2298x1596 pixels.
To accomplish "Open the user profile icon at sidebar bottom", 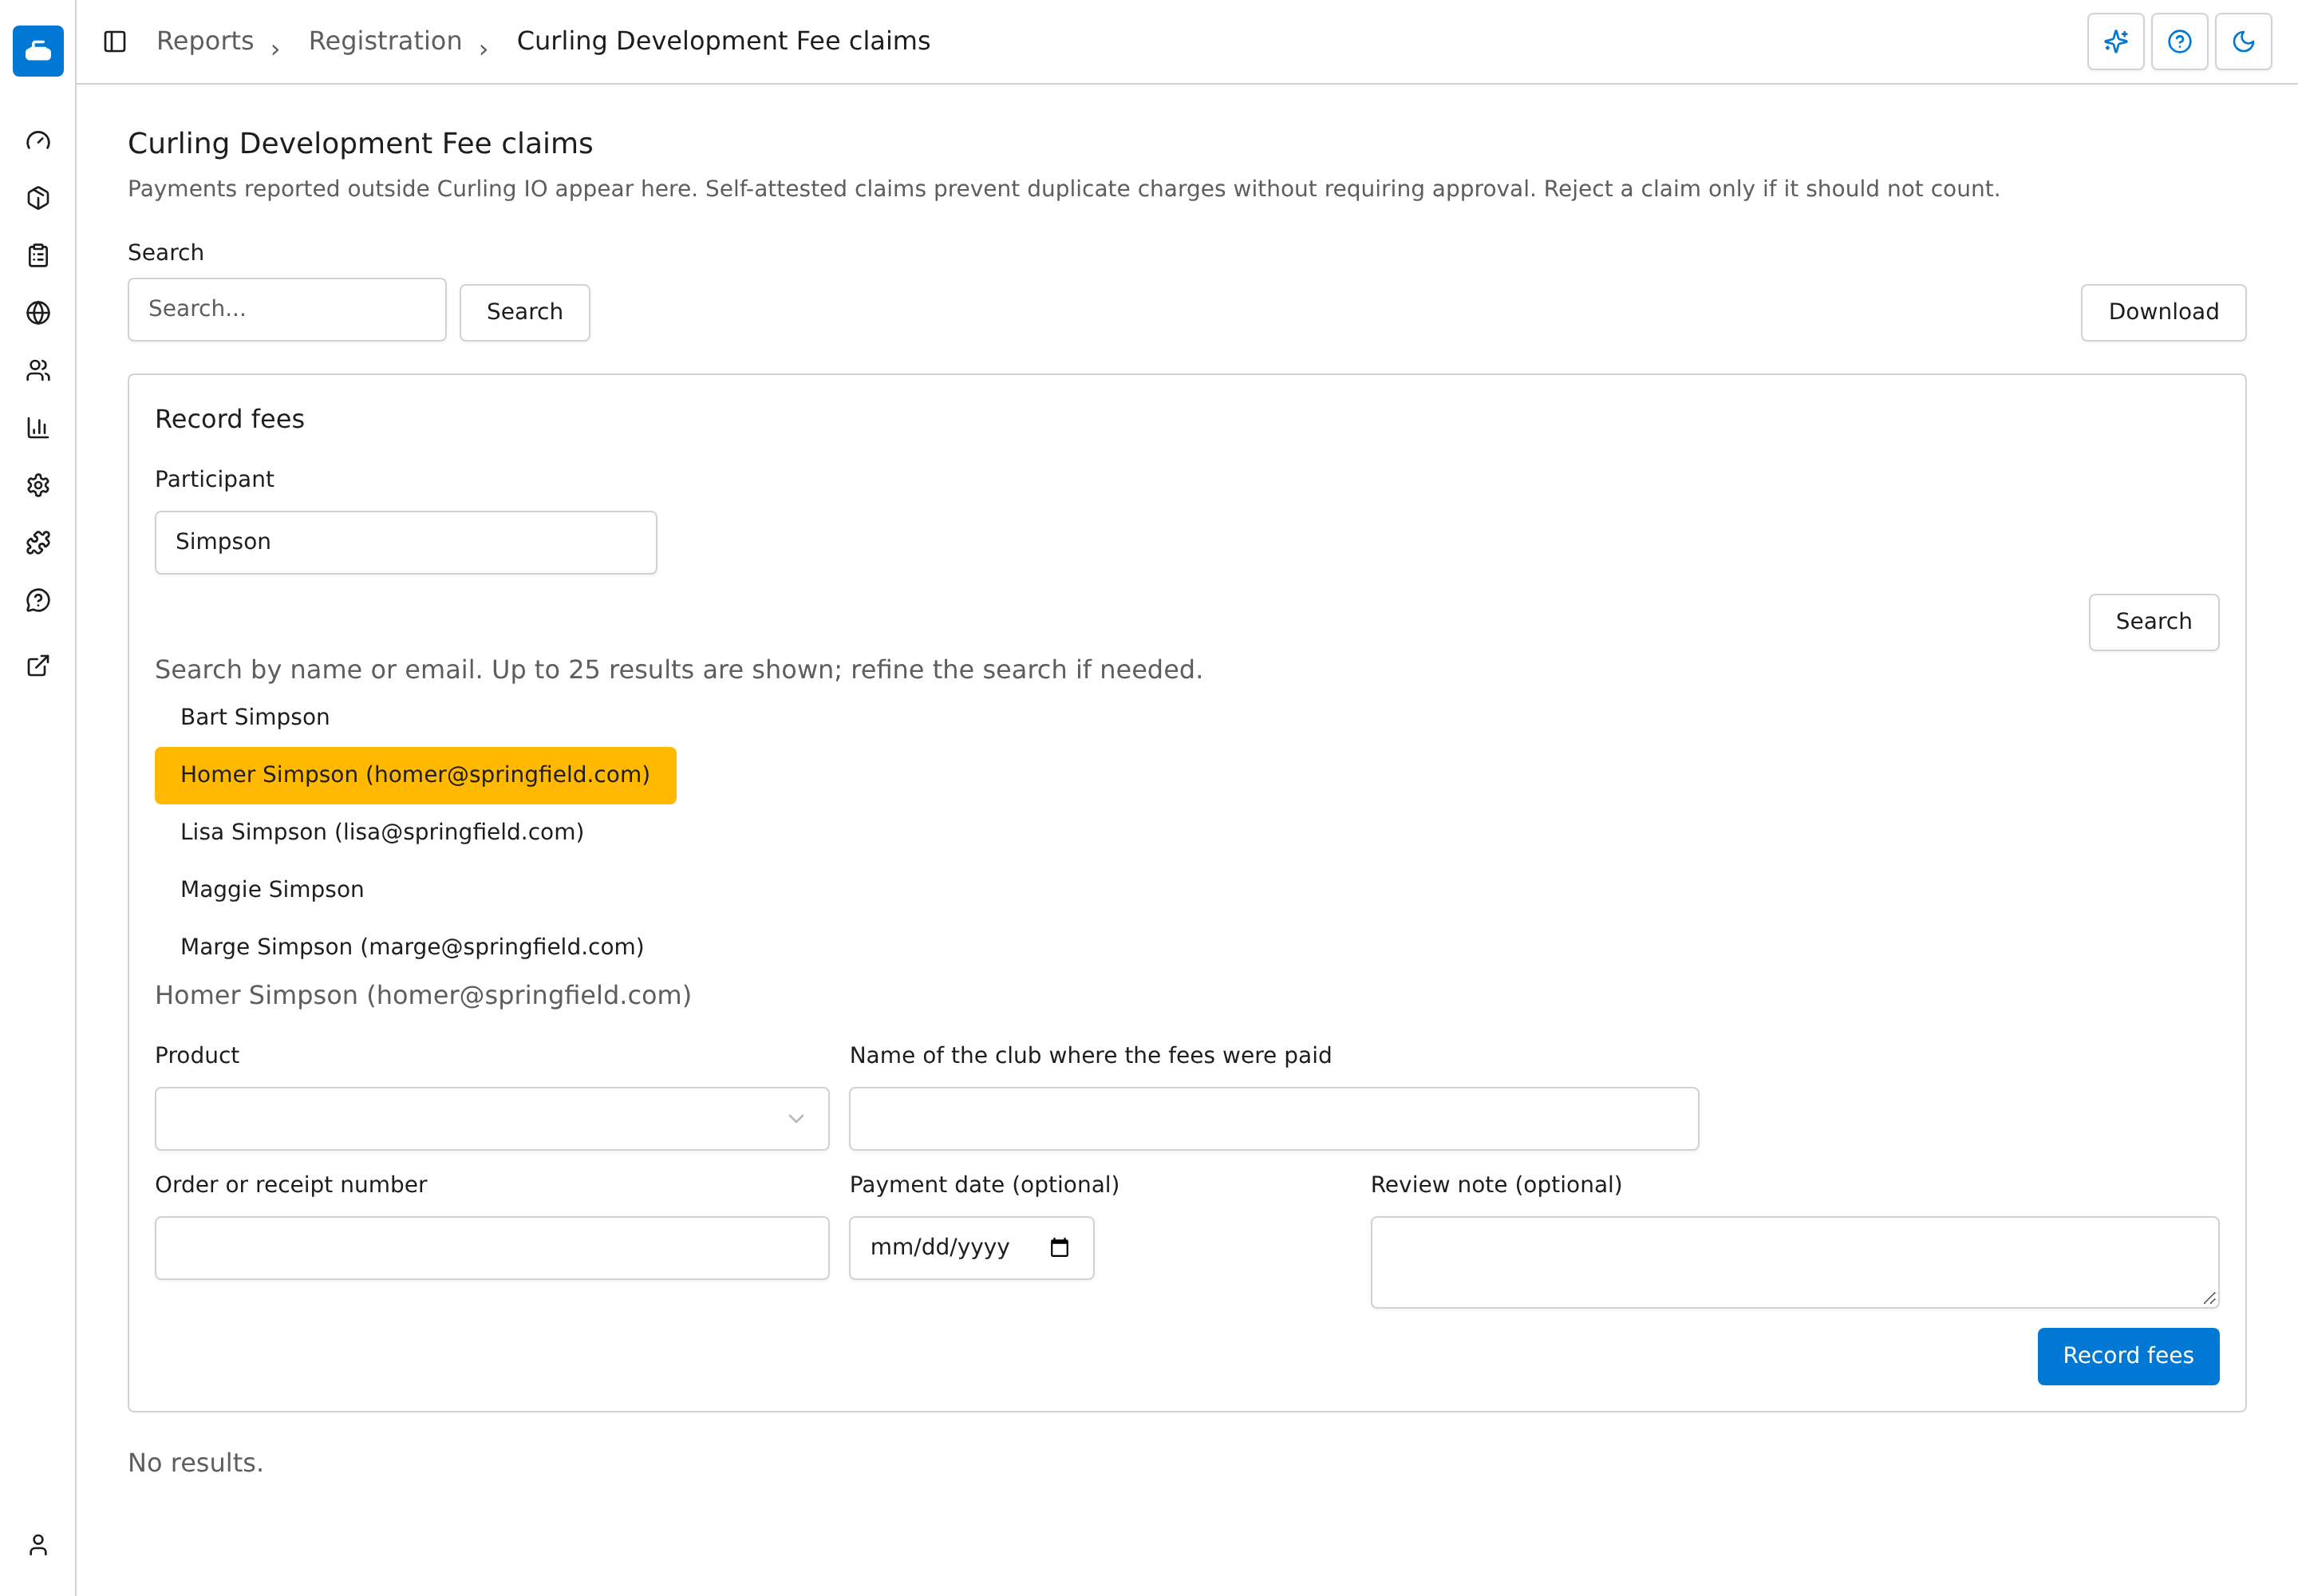I will 38,1546.
